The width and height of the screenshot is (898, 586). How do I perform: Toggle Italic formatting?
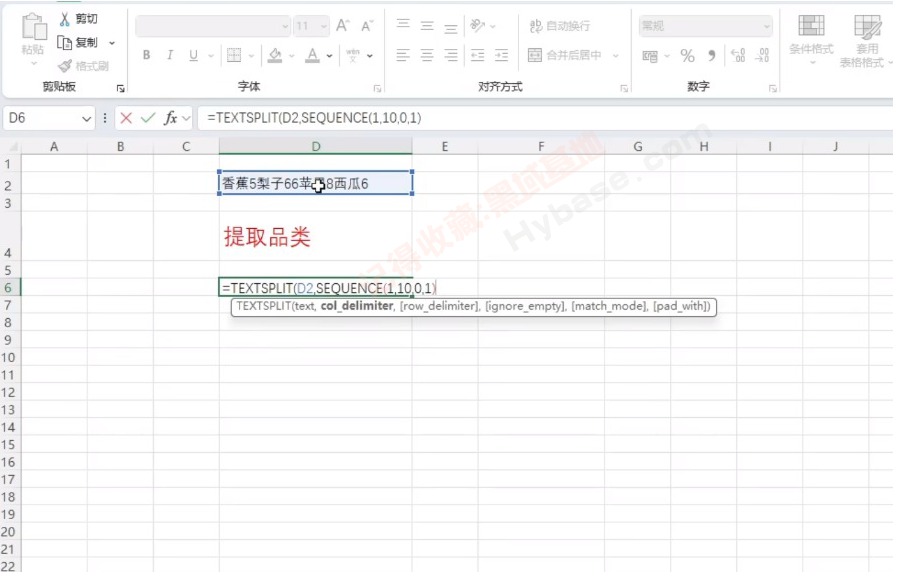point(170,55)
